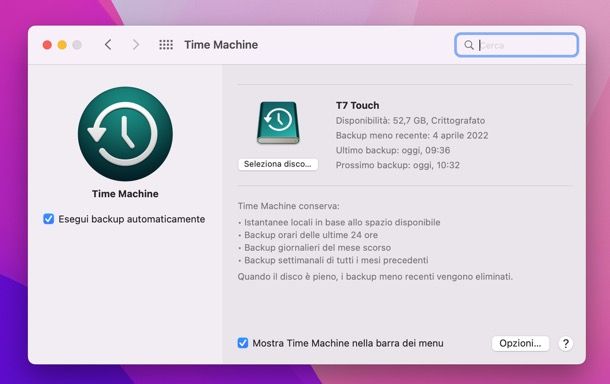Screen dimensions: 610x384
Task: Click Ultimo backup: oggi, 09:36
Action: click(x=393, y=150)
